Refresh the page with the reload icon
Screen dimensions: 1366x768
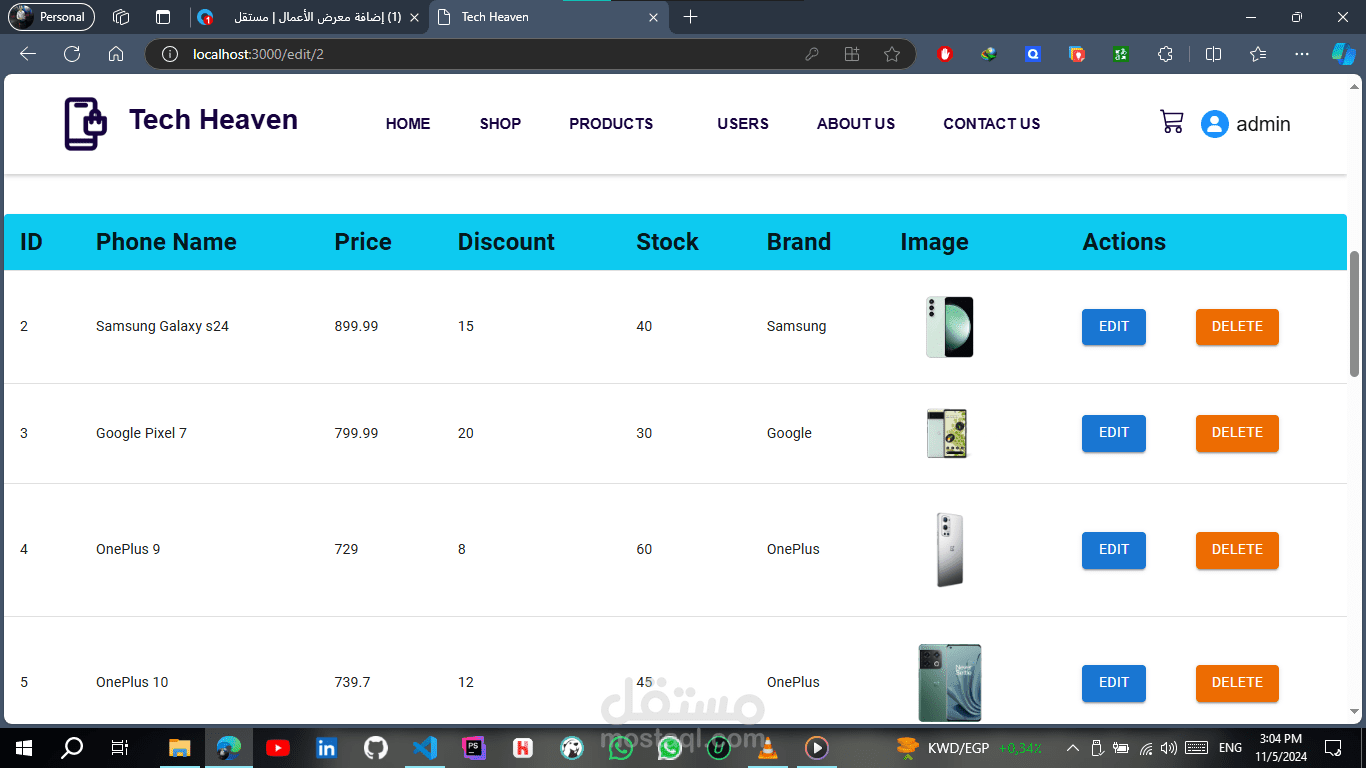[x=72, y=54]
